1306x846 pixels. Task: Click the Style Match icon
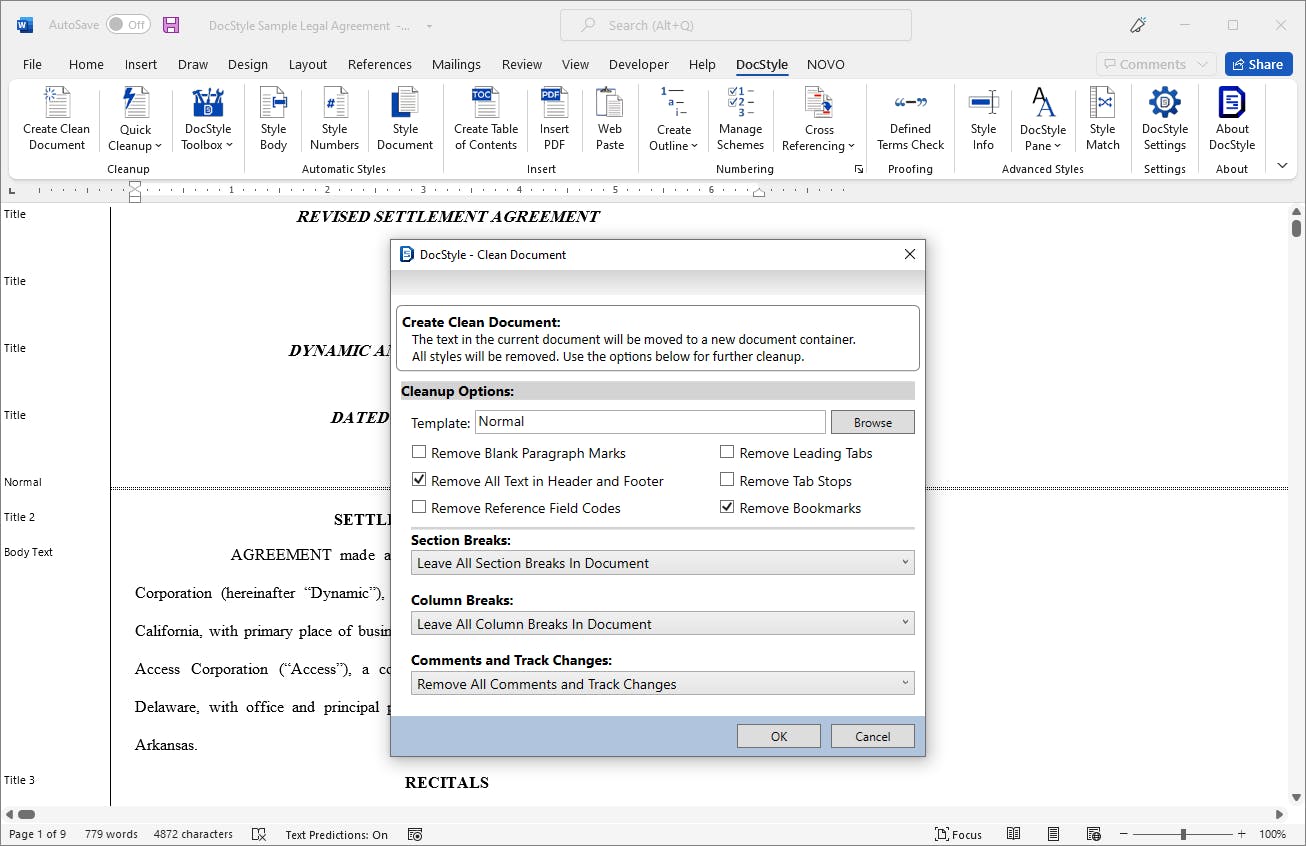pyautogui.click(x=1103, y=103)
